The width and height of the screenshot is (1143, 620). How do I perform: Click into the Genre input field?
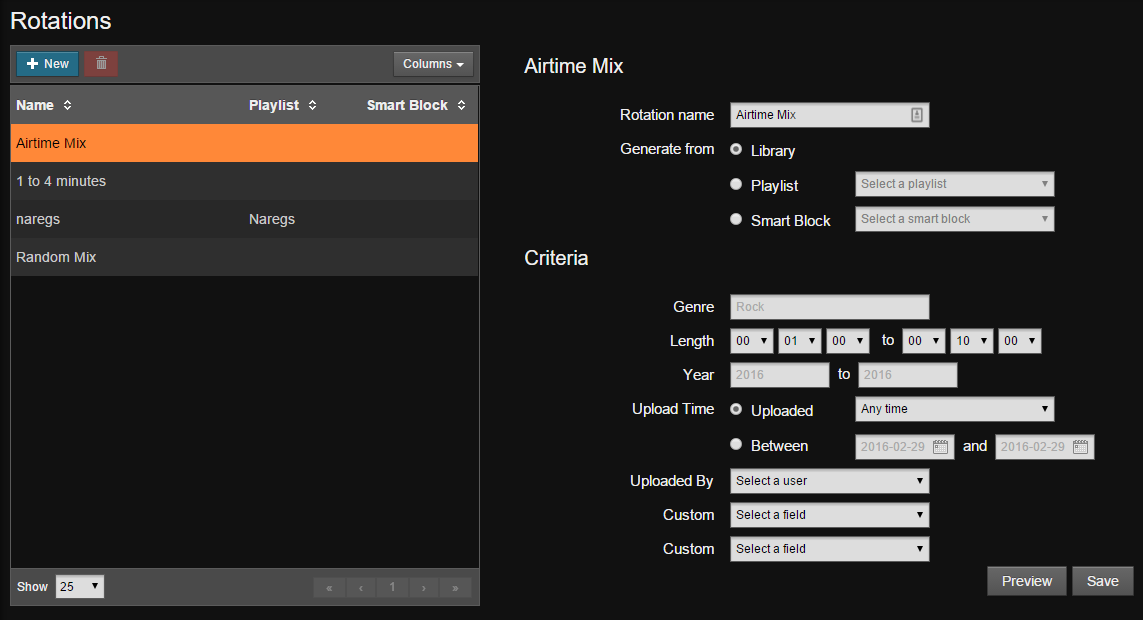pyautogui.click(x=829, y=307)
